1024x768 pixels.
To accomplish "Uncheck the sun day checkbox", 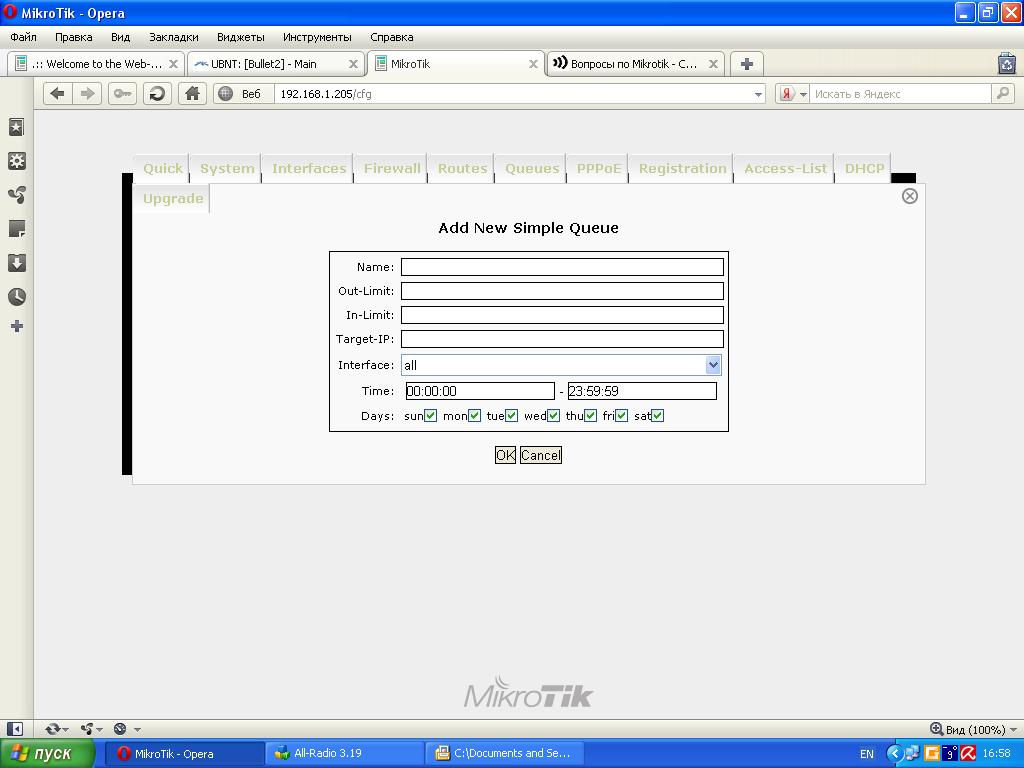I will click(x=430, y=415).
